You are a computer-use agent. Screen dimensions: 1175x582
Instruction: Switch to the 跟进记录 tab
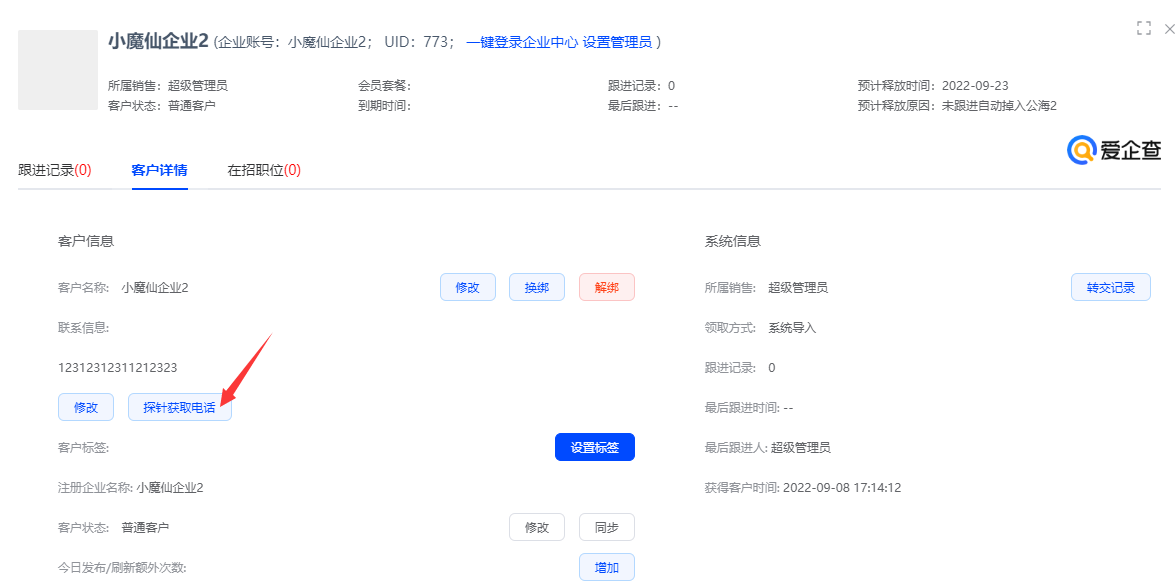click(54, 170)
